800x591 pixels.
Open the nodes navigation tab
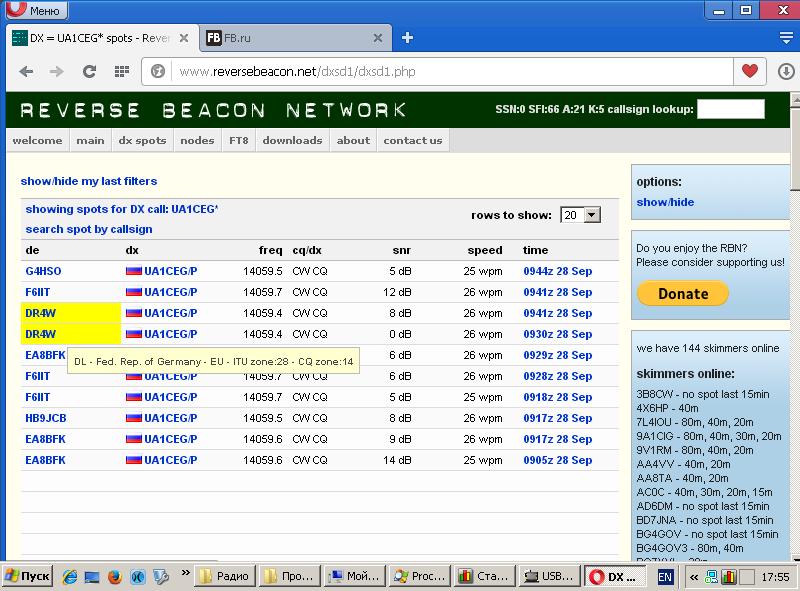197,140
